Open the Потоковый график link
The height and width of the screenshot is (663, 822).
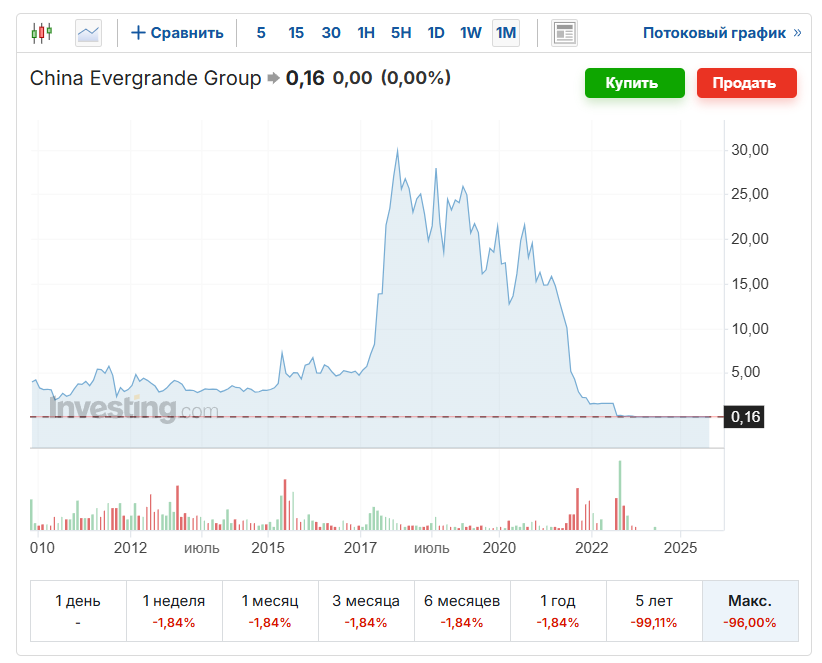(722, 33)
